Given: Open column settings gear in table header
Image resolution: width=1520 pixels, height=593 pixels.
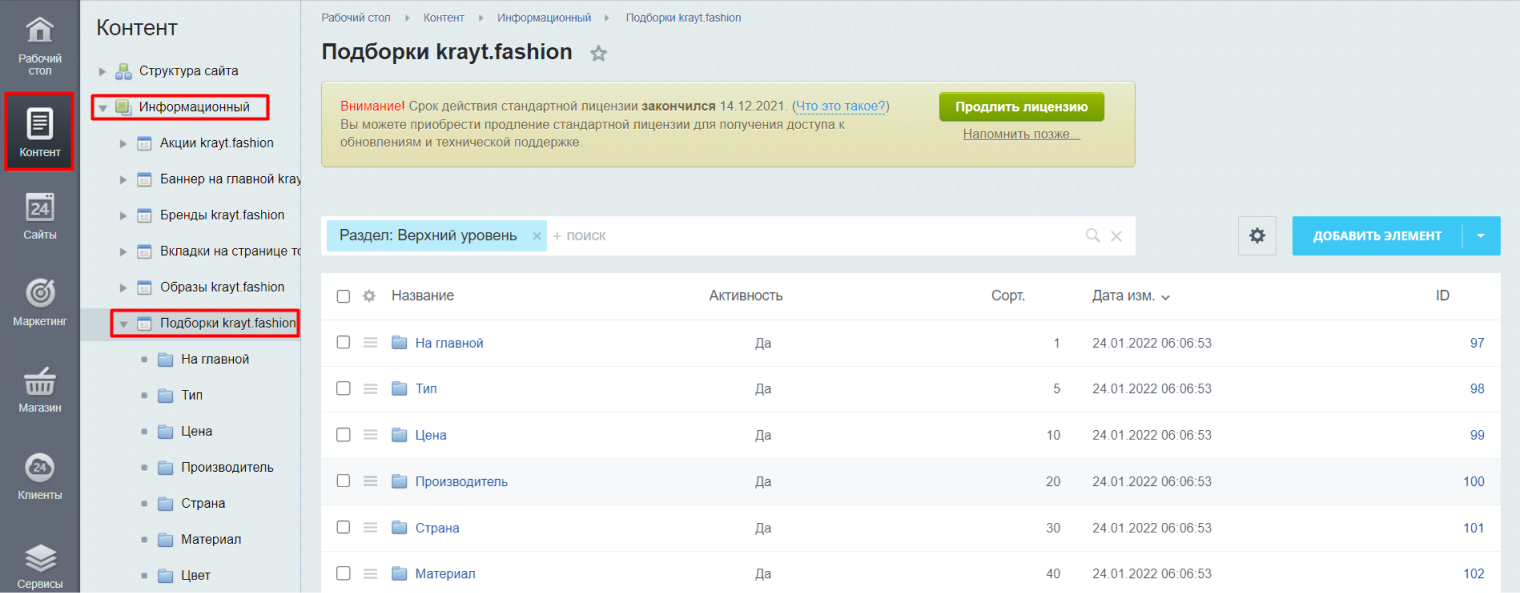Looking at the screenshot, I should 369,296.
